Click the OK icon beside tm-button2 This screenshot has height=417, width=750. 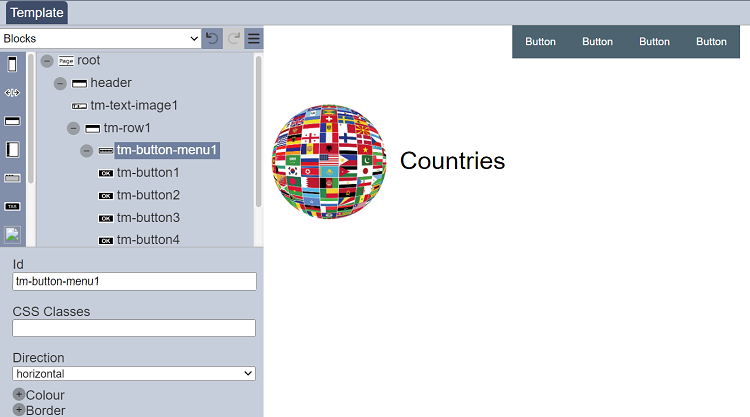pyautogui.click(x=106, y=196)
